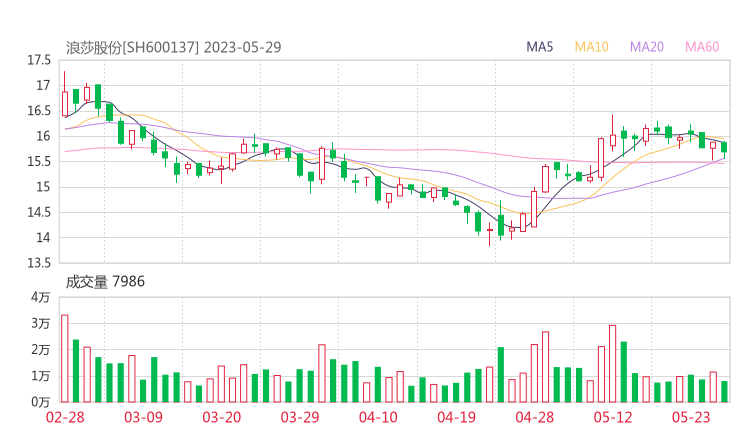
Task: Click the 1万 volume axis label
Action: [41, 376]
